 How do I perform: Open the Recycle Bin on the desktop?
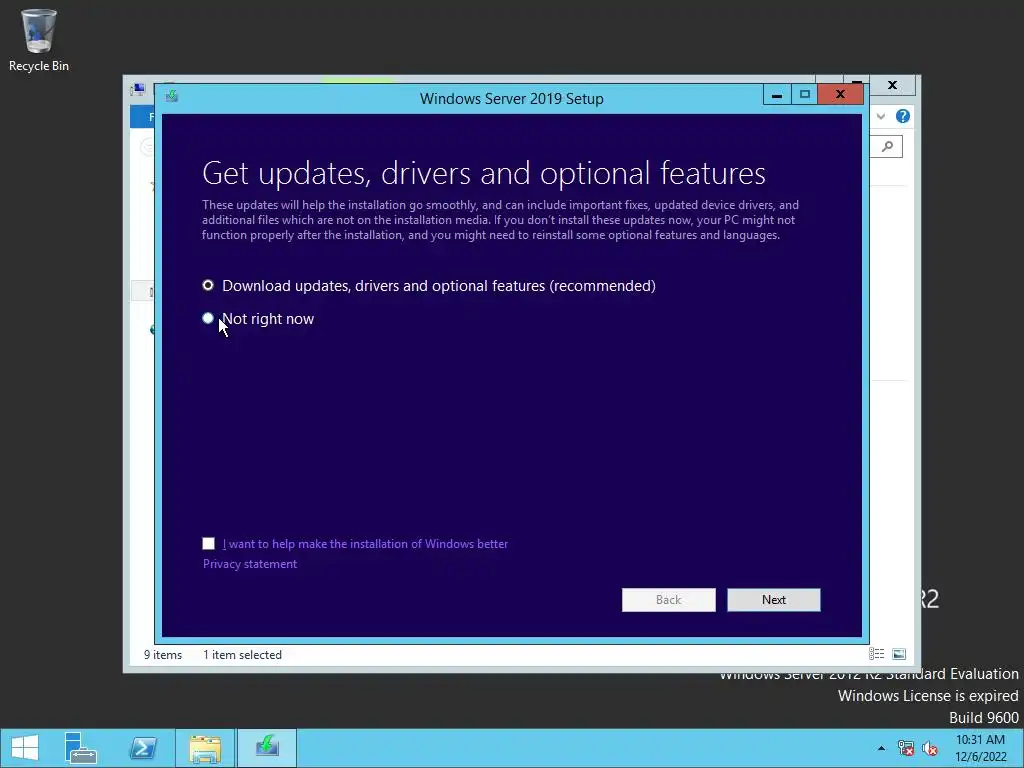[x=39, y=40]
